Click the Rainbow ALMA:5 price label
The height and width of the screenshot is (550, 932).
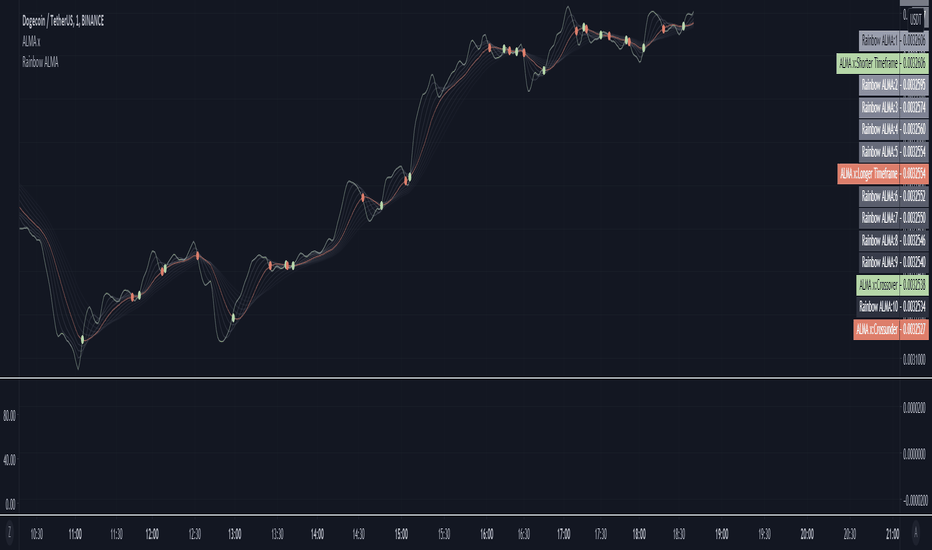tap(893, 152)
